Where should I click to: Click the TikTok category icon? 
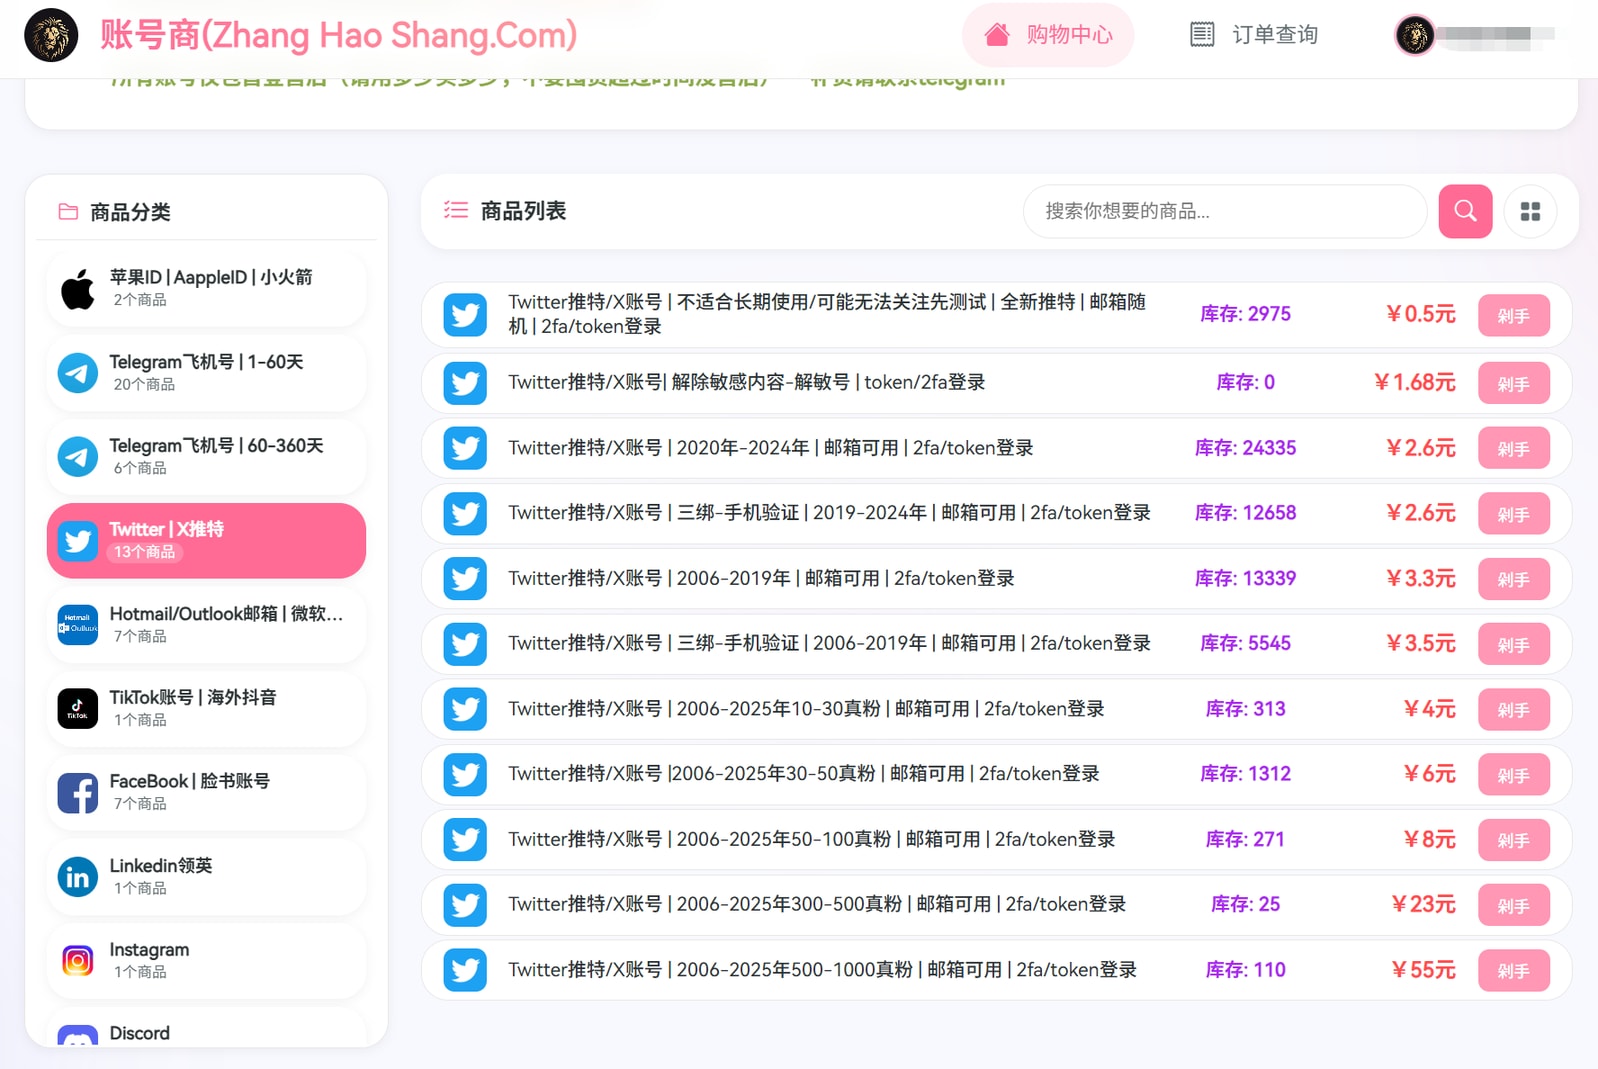78,709
